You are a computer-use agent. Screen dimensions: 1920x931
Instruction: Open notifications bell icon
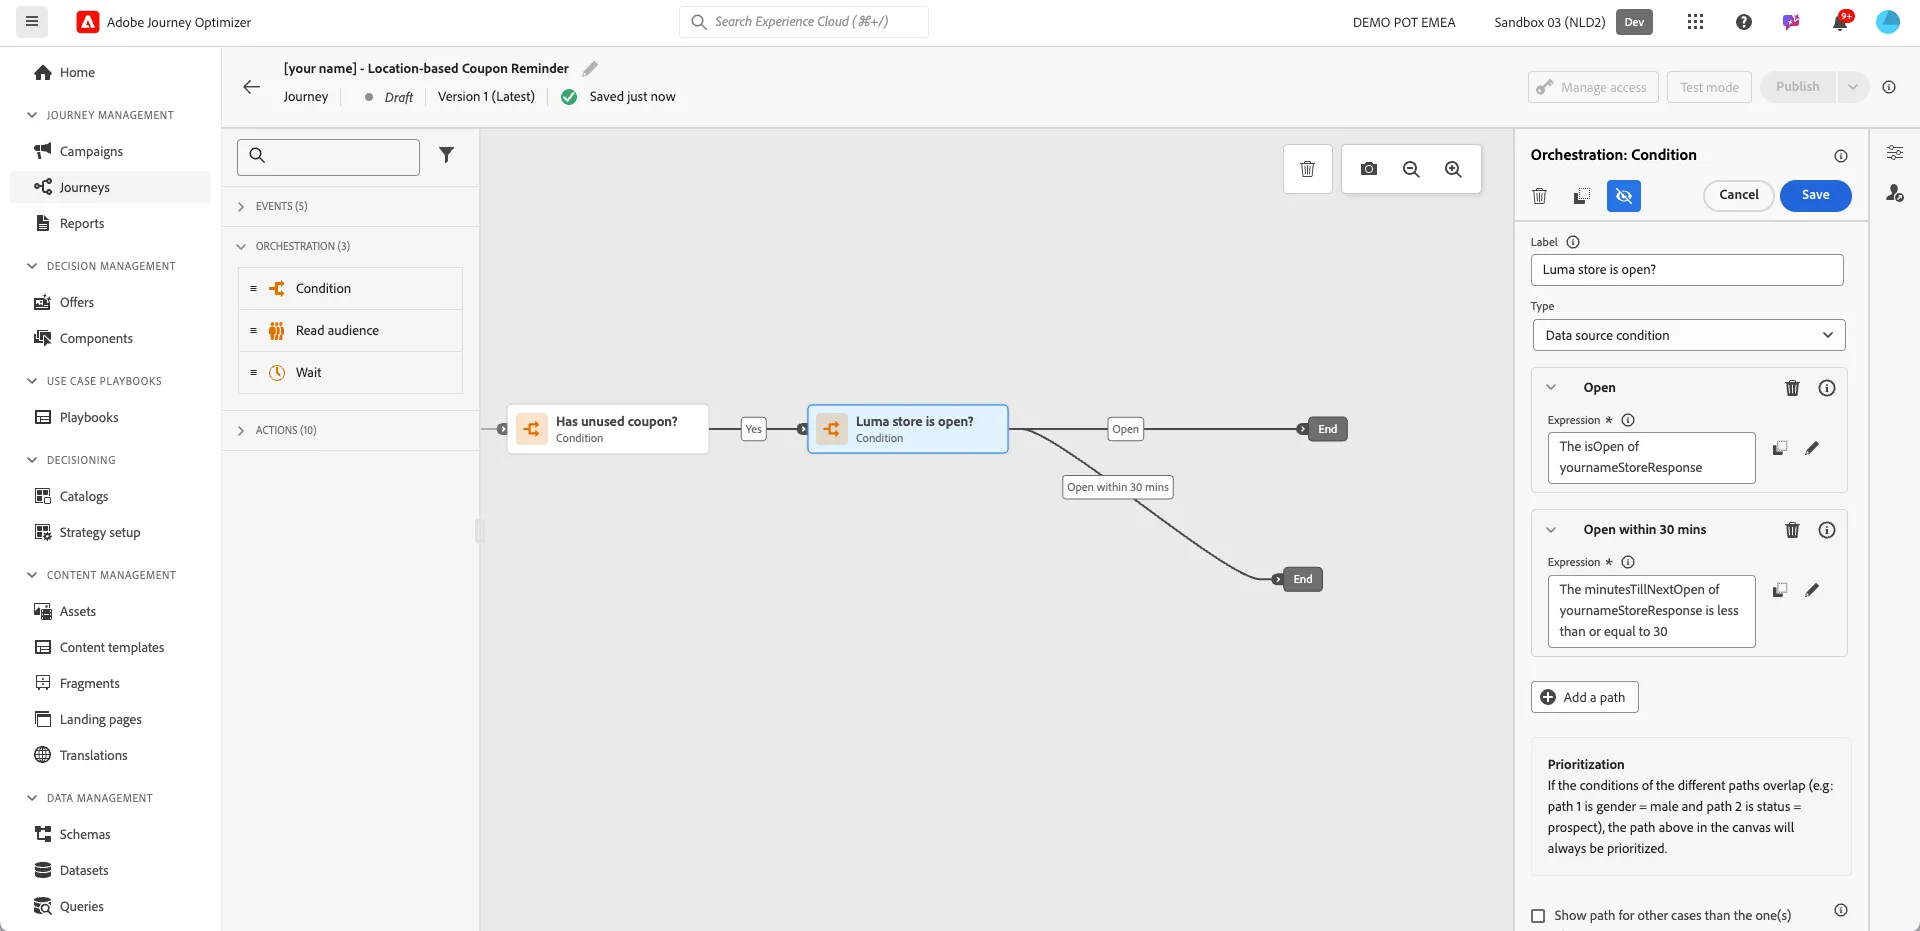pos(1840,22)
